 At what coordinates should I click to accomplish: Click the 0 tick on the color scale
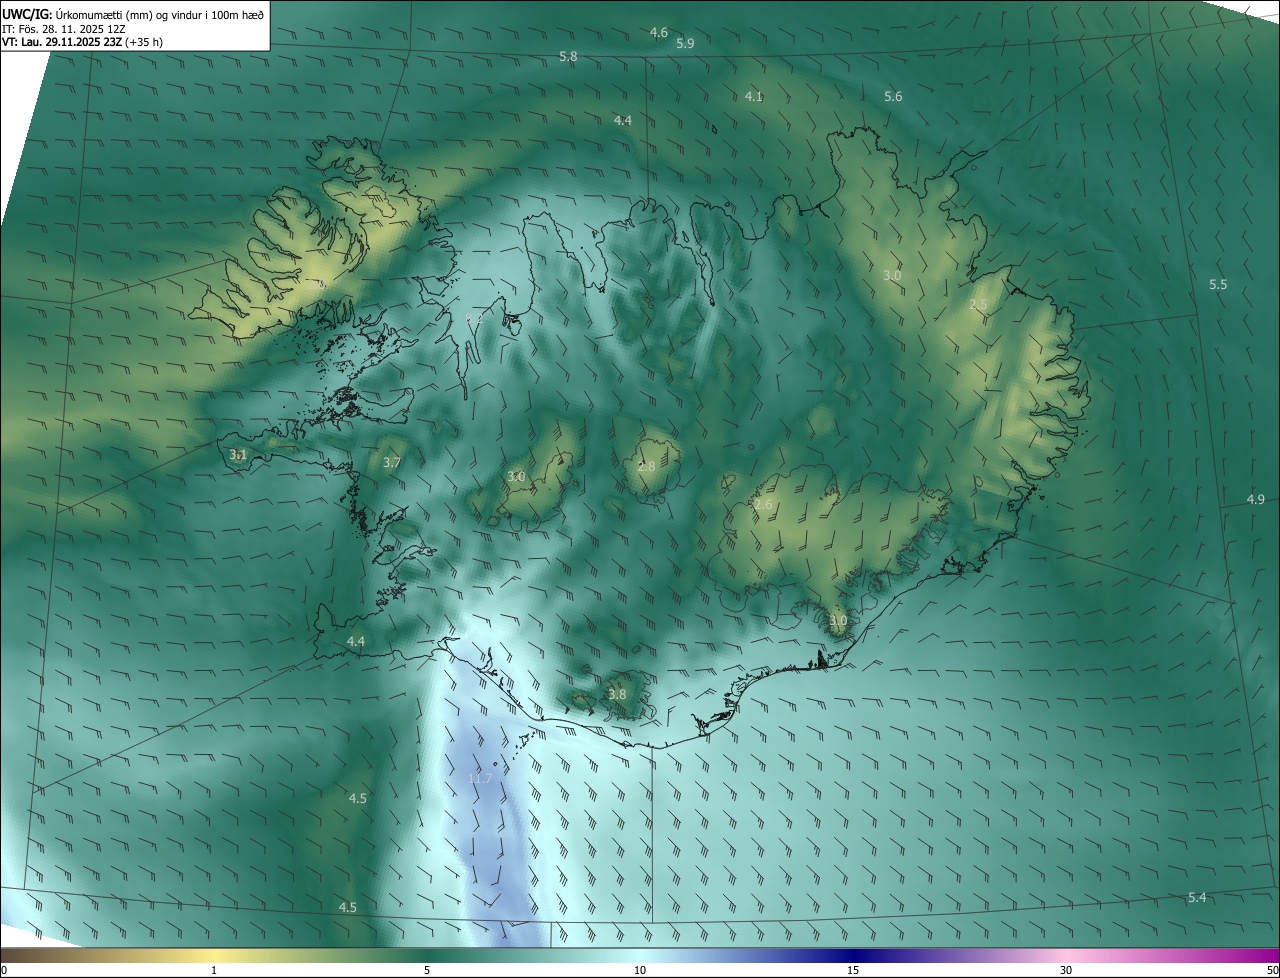pyautogui.click(x=4, y=971)
